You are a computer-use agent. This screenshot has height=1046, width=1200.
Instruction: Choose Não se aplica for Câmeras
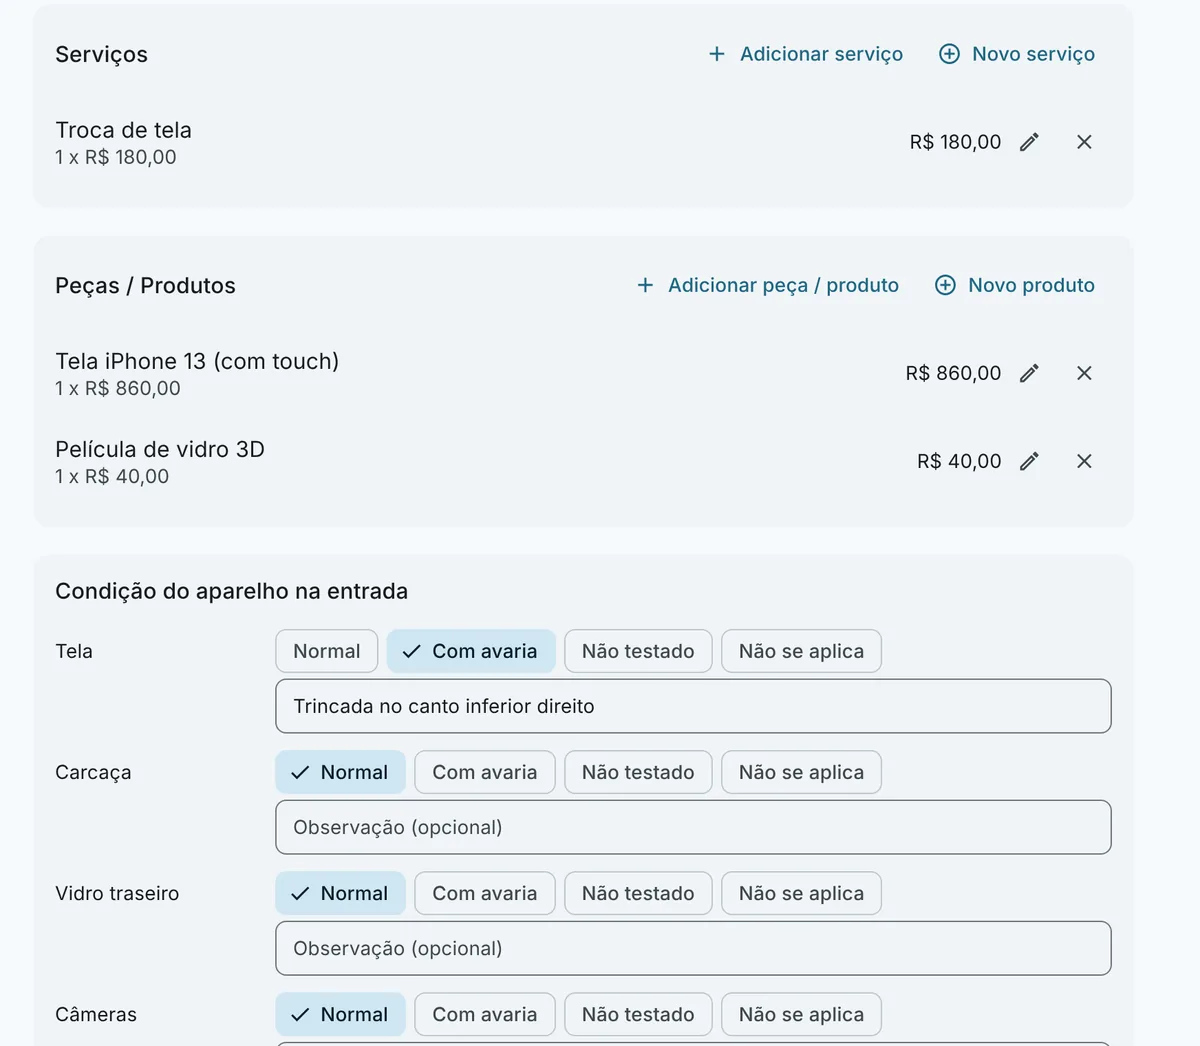pos(801,1014)
